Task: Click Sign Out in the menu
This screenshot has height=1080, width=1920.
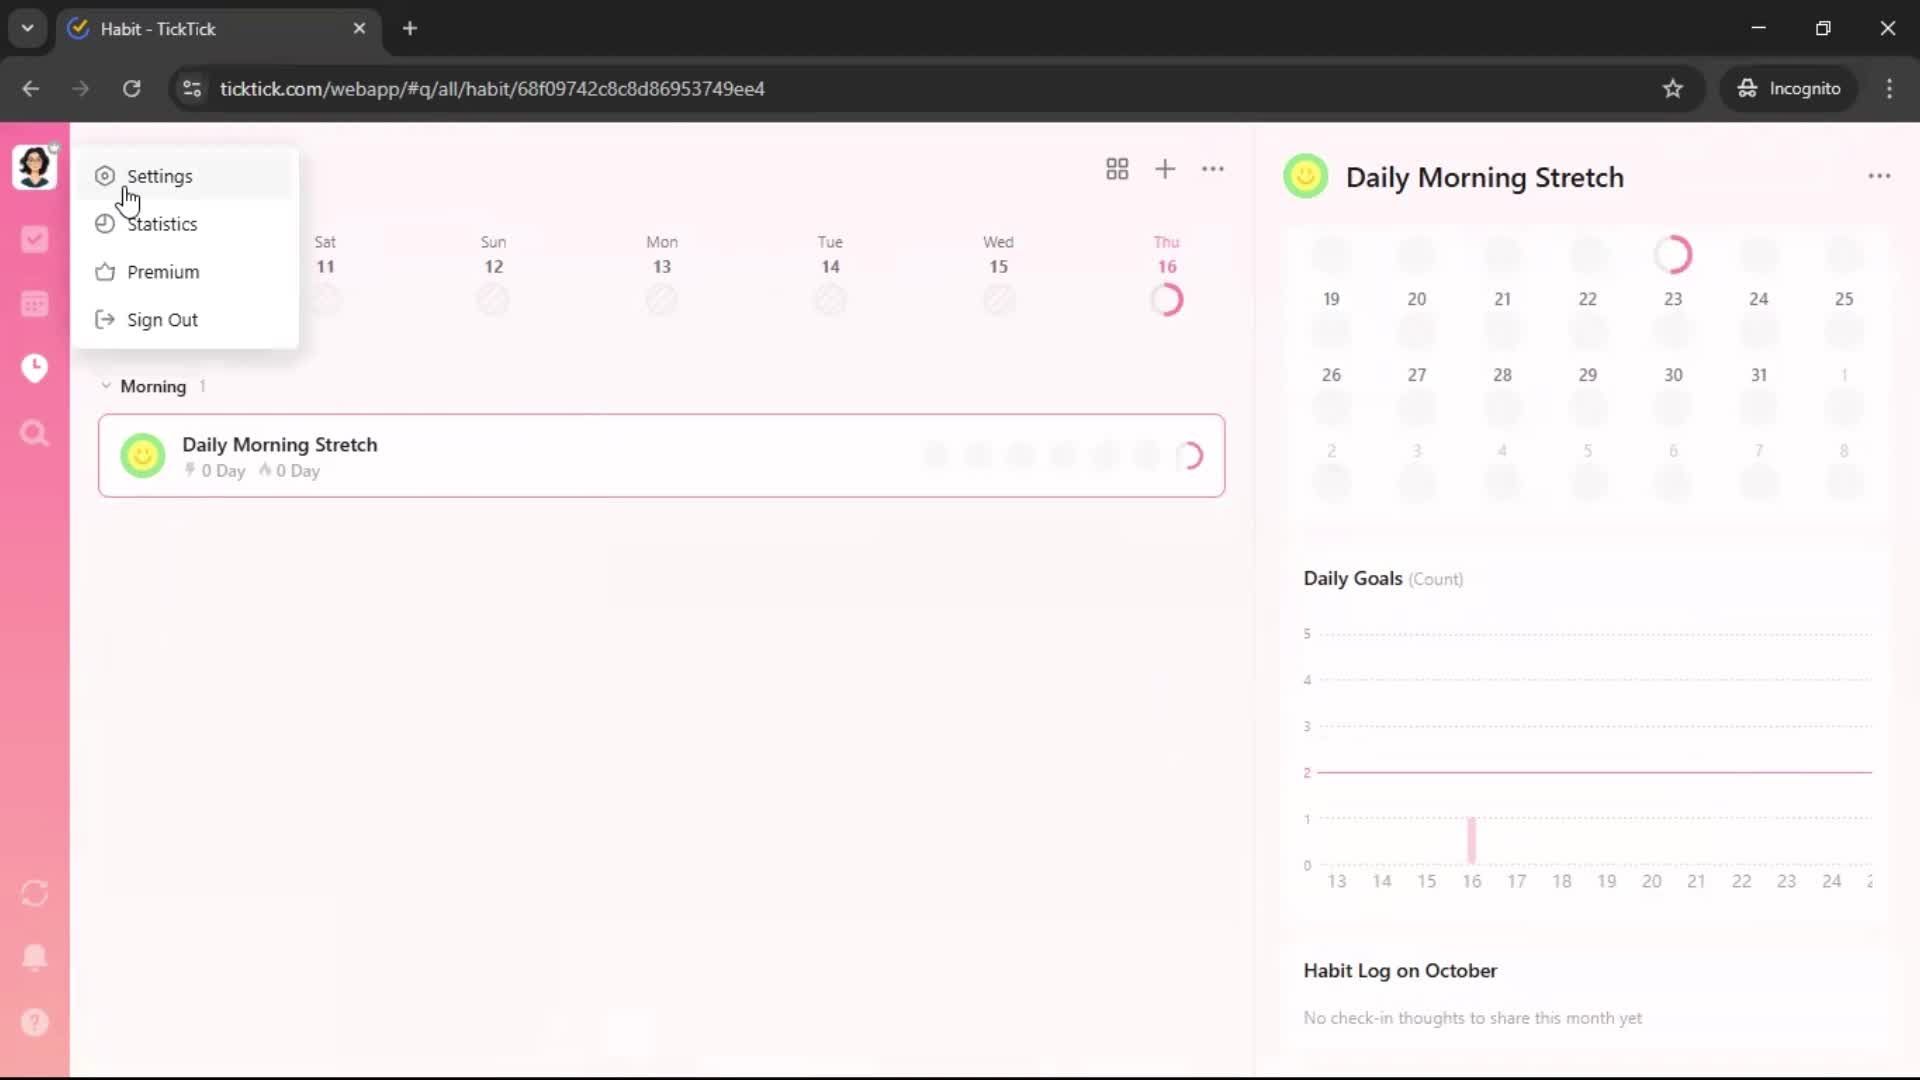Action: click(x=162, y=320)
